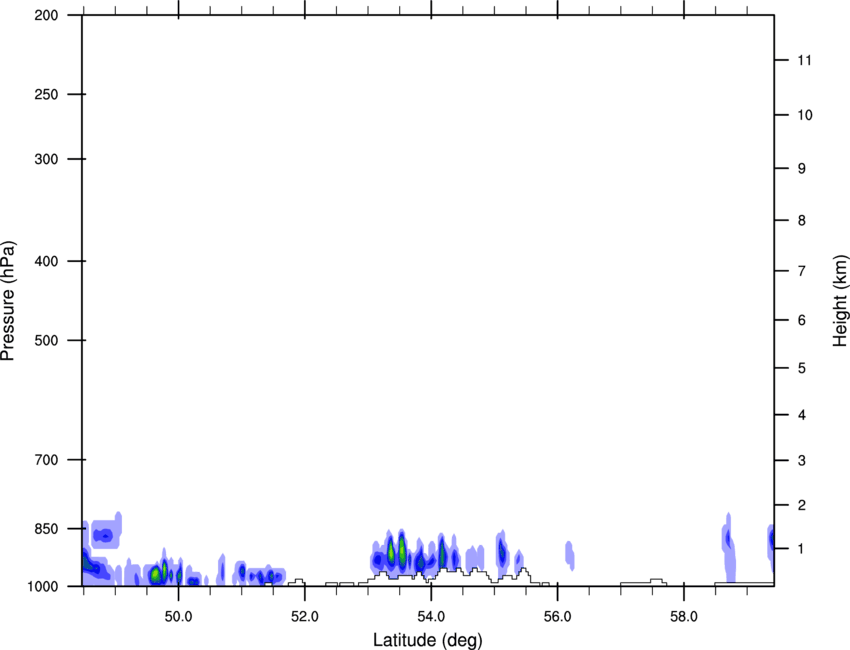Viewport: 850px width, 650px height.
Task: Click the "Latitude (deg)" axis title
Action: tap(427, 640)
